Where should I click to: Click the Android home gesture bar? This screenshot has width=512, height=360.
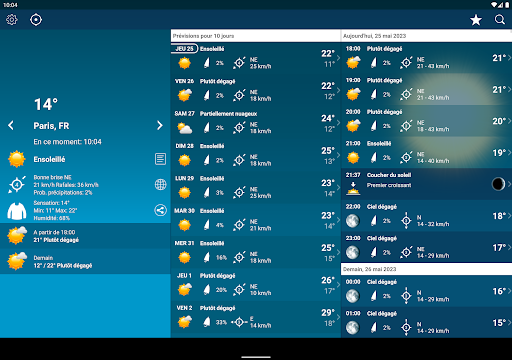point(256,357)
